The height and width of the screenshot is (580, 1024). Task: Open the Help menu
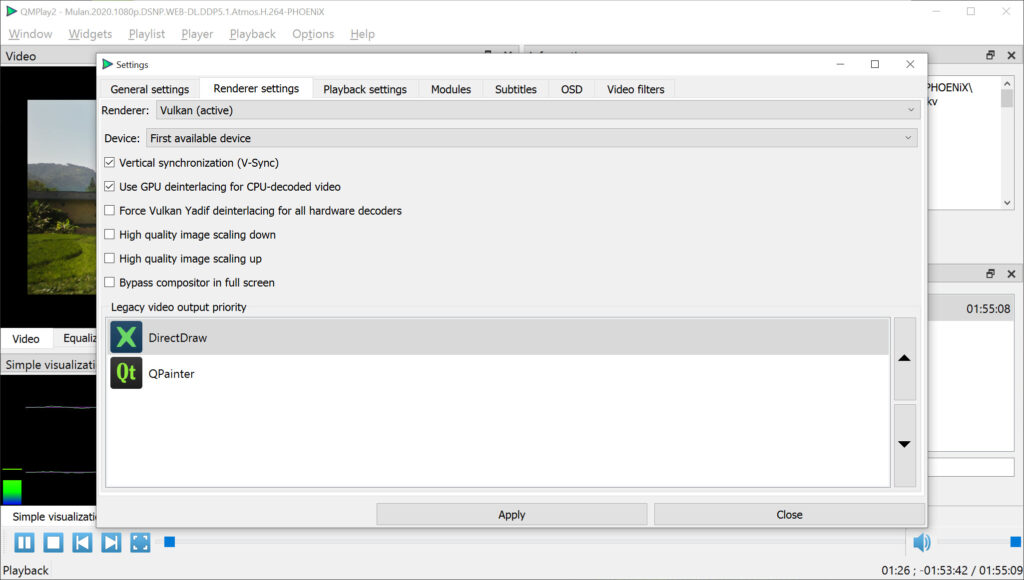pos(362,34)
